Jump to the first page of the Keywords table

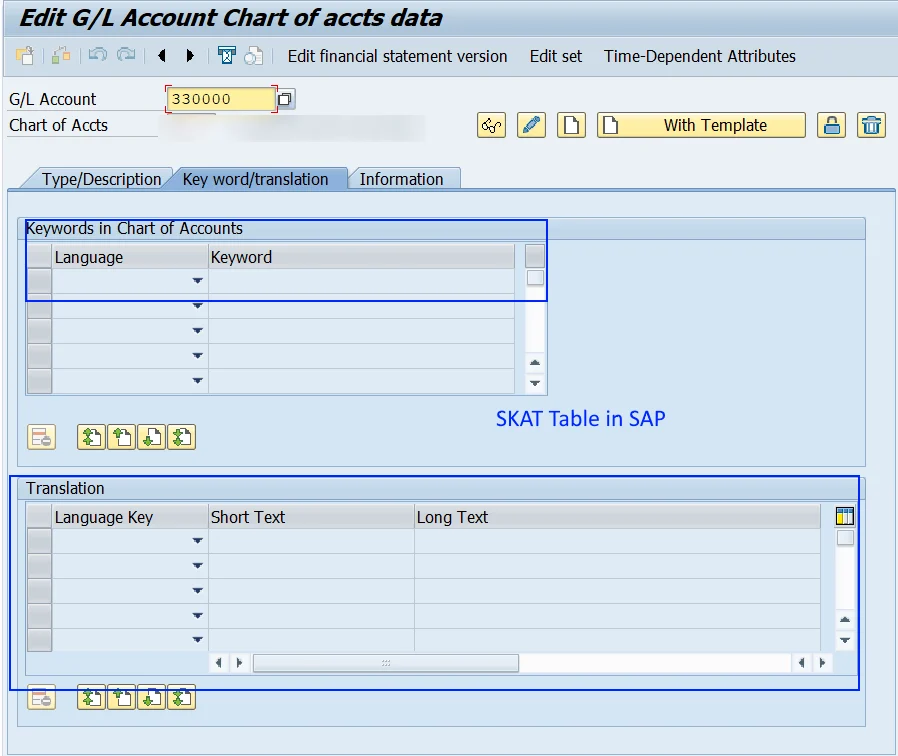coord(92,438)
